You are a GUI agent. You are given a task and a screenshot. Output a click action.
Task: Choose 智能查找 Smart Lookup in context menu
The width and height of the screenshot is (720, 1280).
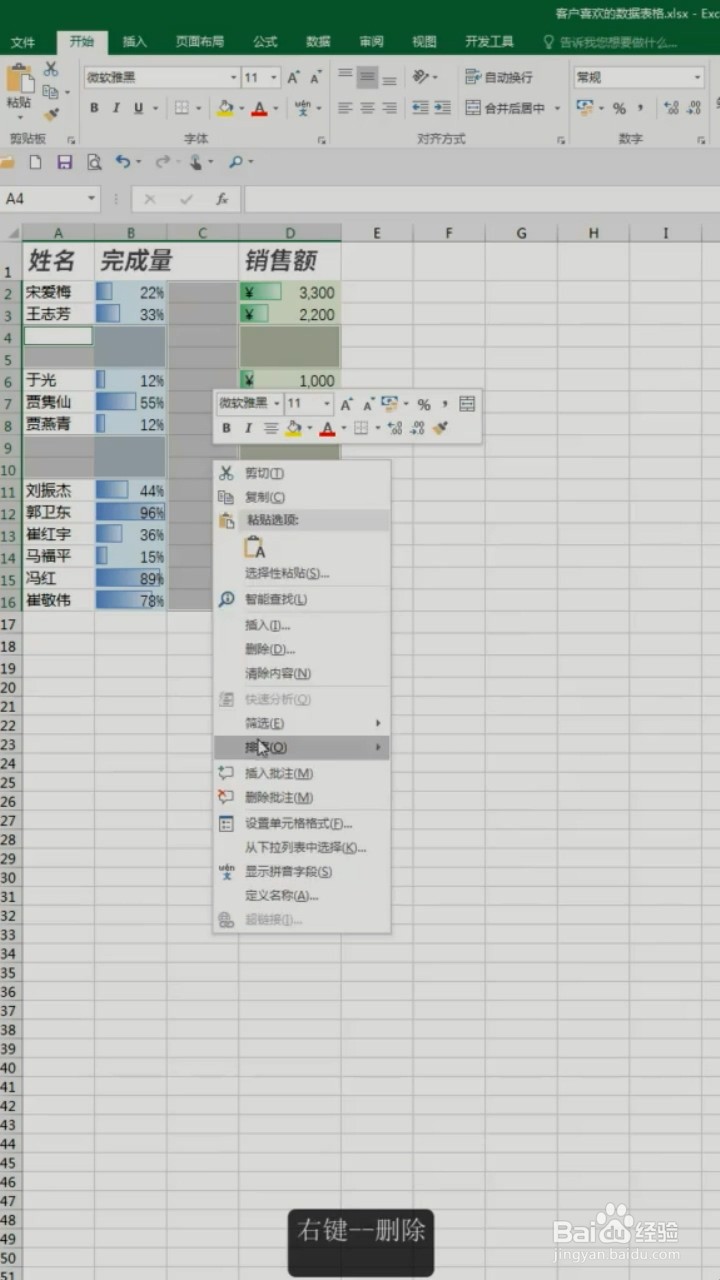pyautogui.click(x=301, y=599)
